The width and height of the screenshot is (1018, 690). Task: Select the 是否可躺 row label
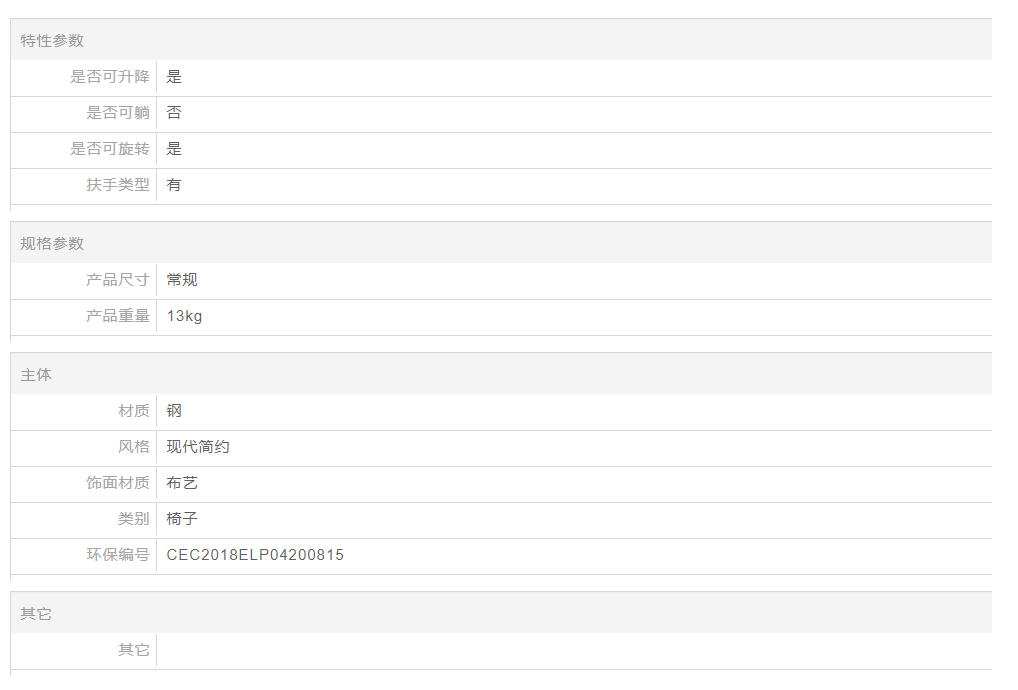(117, 113)
